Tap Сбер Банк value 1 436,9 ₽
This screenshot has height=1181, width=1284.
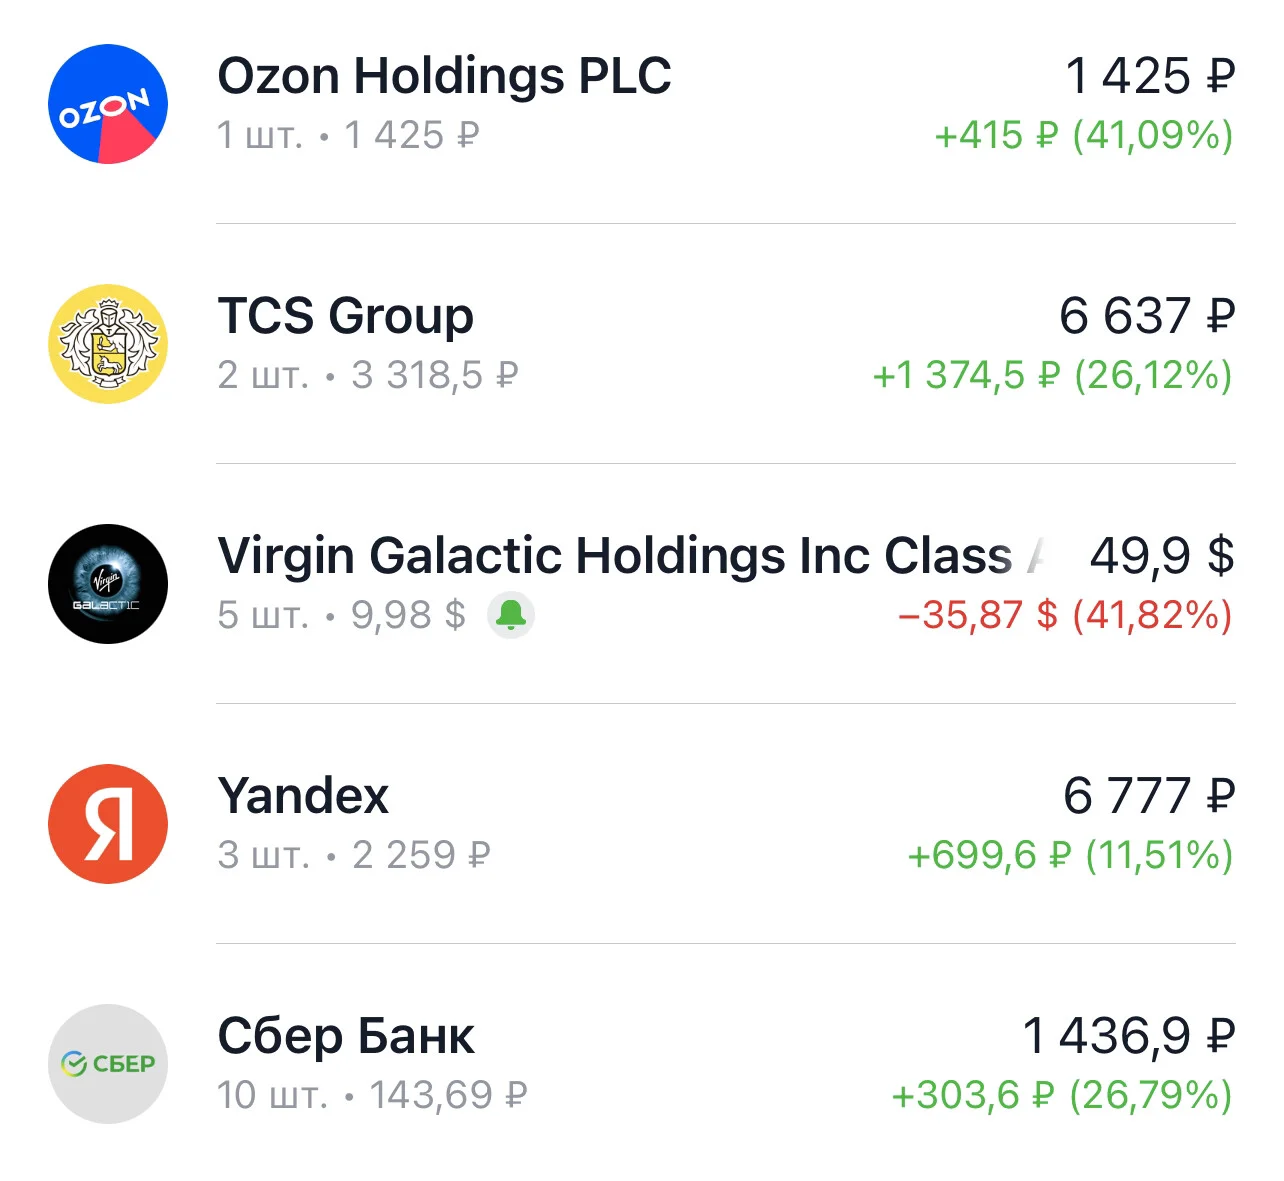tap(1128, 1036)
